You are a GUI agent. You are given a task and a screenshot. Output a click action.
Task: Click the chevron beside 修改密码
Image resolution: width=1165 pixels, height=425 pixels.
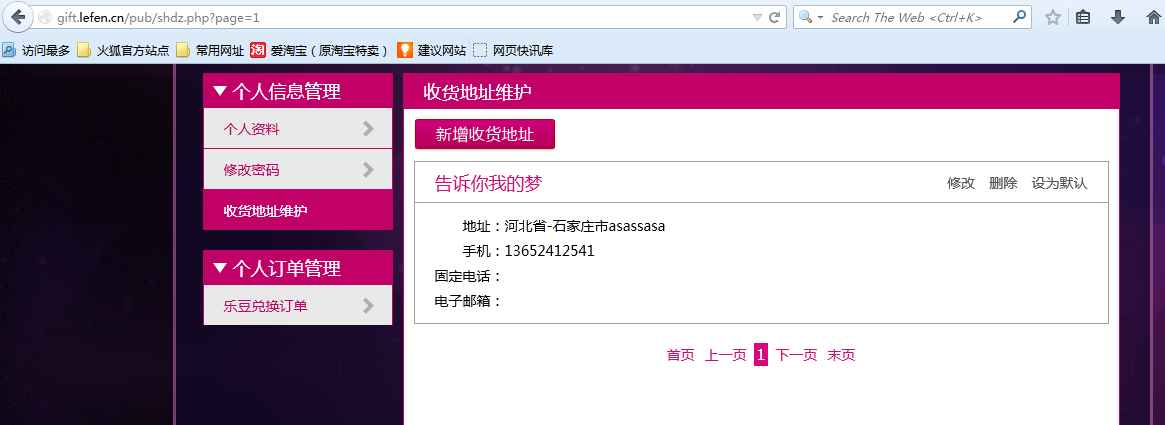point(368,169)
